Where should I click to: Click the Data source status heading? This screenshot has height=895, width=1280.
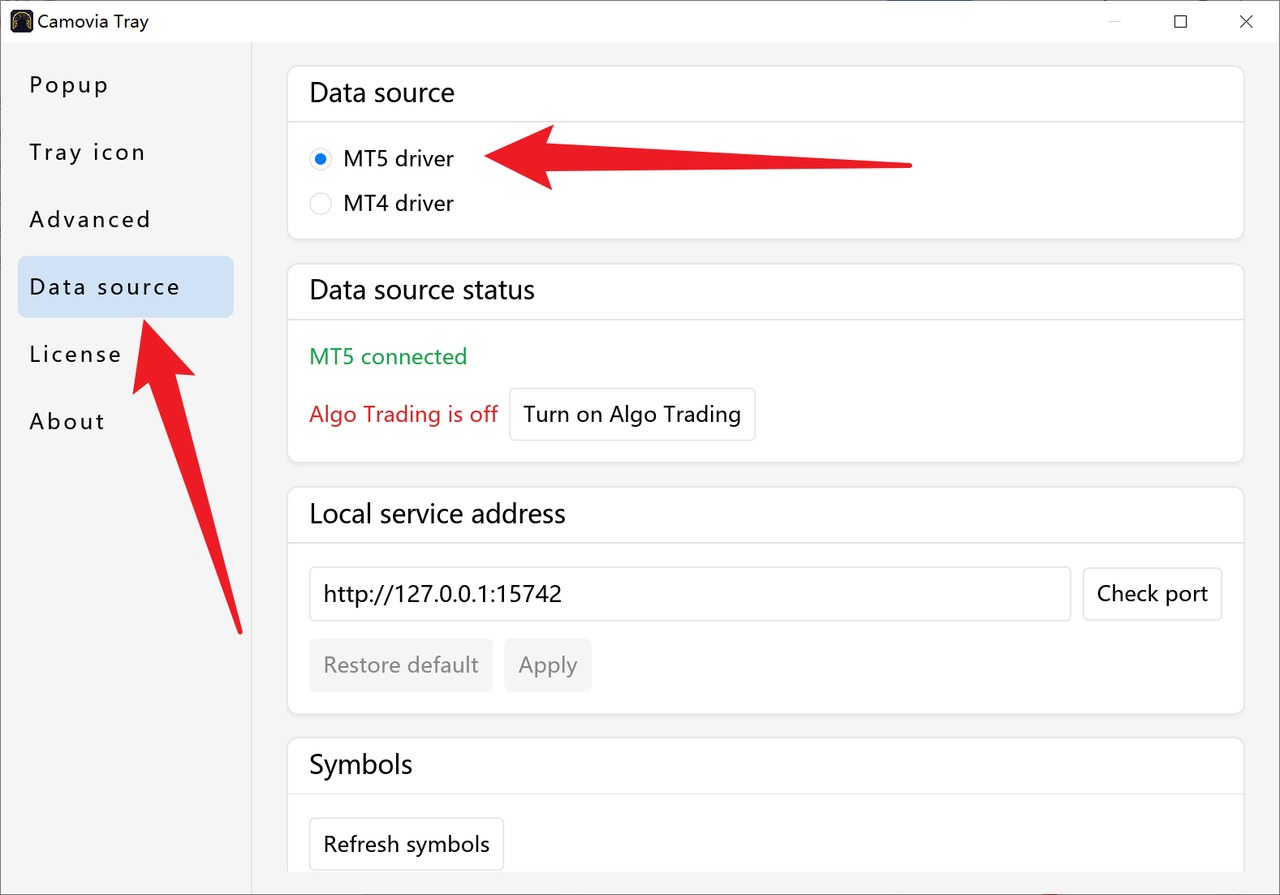click(x=422, y=290)
